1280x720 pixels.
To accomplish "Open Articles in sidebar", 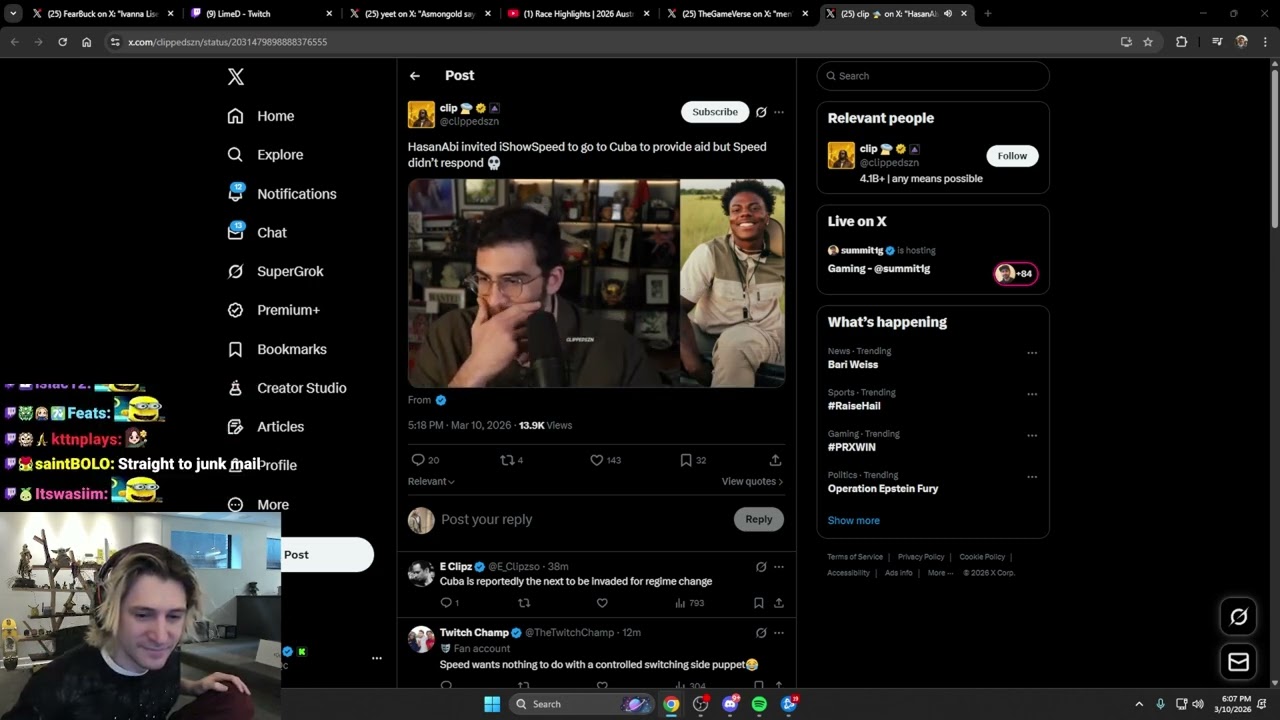I will click(x=265, y=427).
